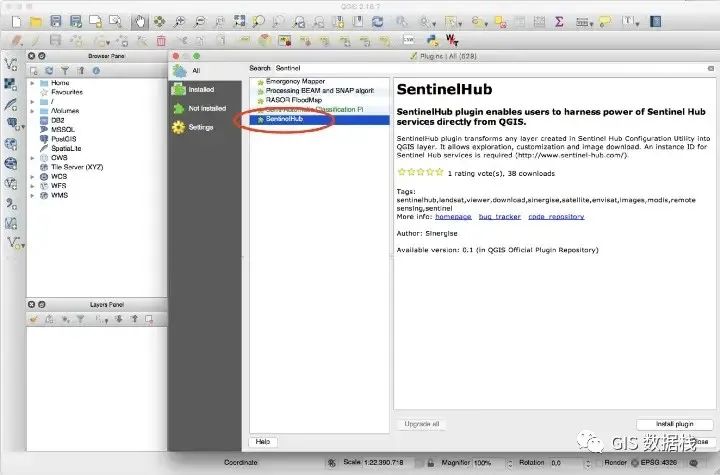Click the Browser Panel refresh icon
Screen dimensions: 720x475
tap(49, 71)
